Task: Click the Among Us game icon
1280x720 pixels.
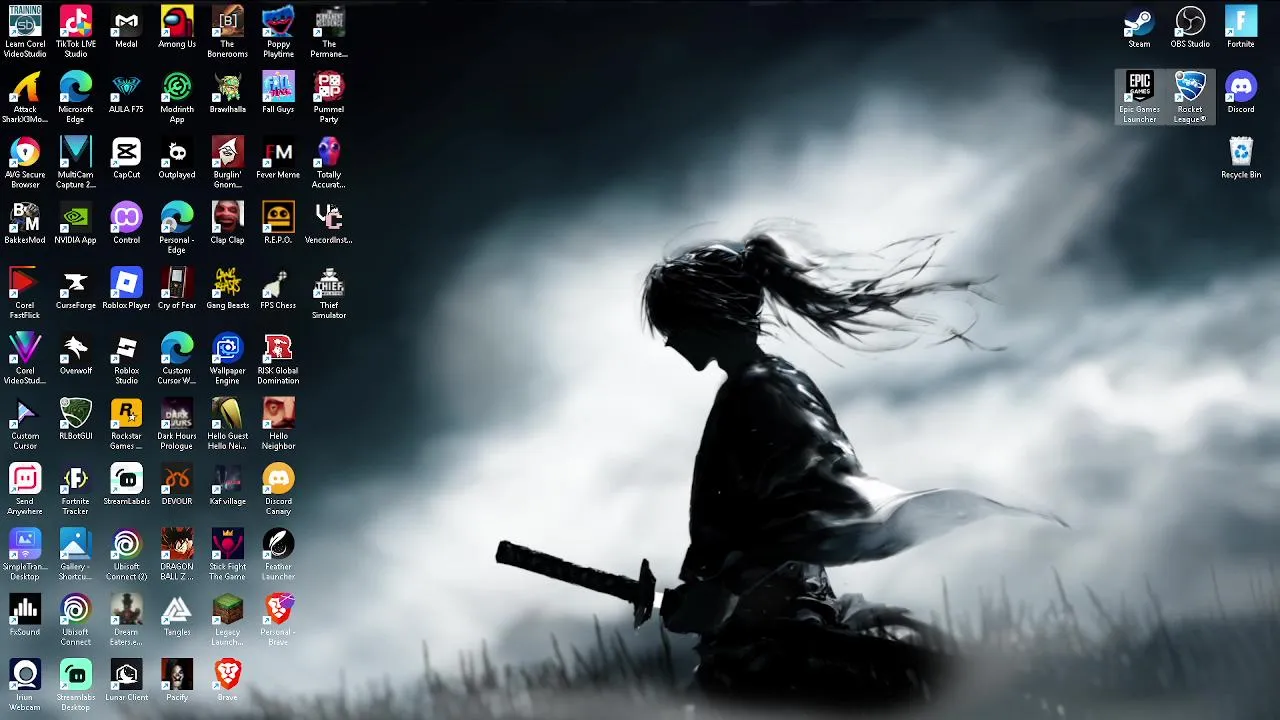Action: coord(177,22)
